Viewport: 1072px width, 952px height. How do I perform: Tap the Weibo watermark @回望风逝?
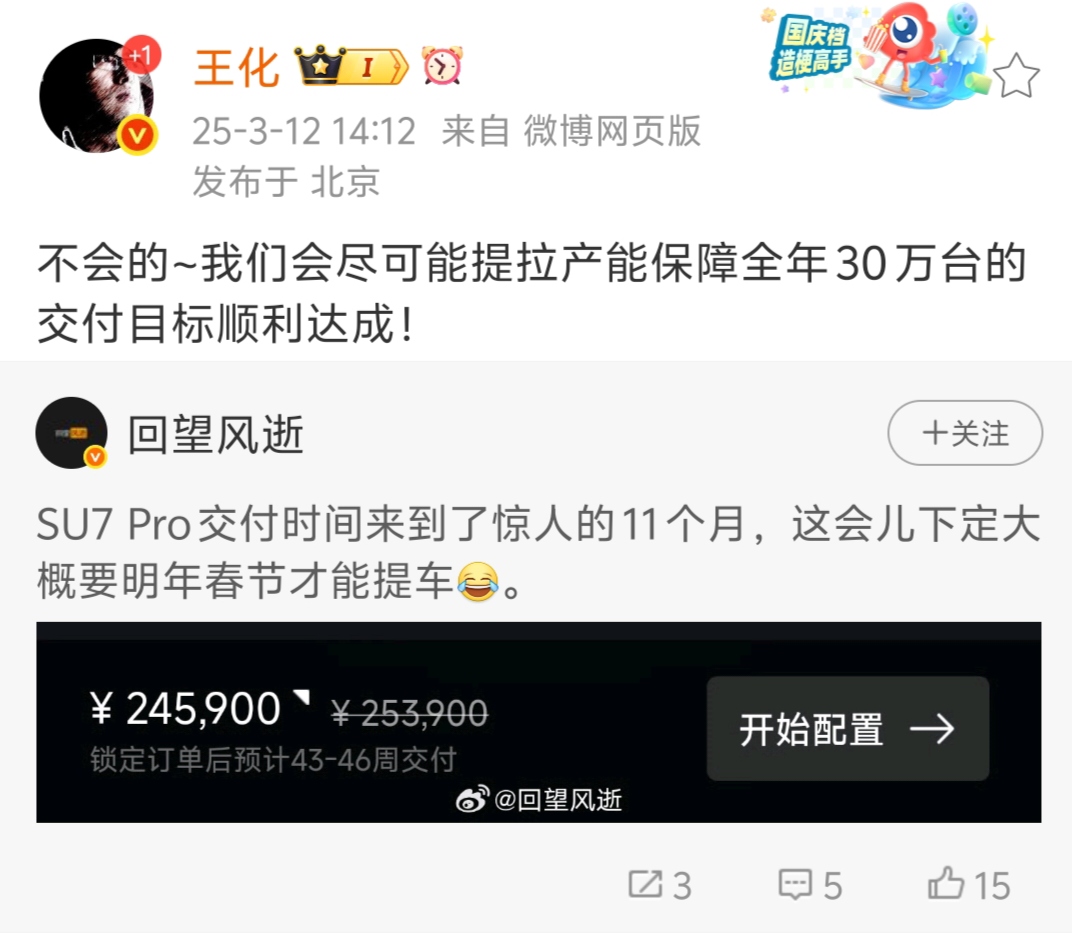[x=539, y=799]
